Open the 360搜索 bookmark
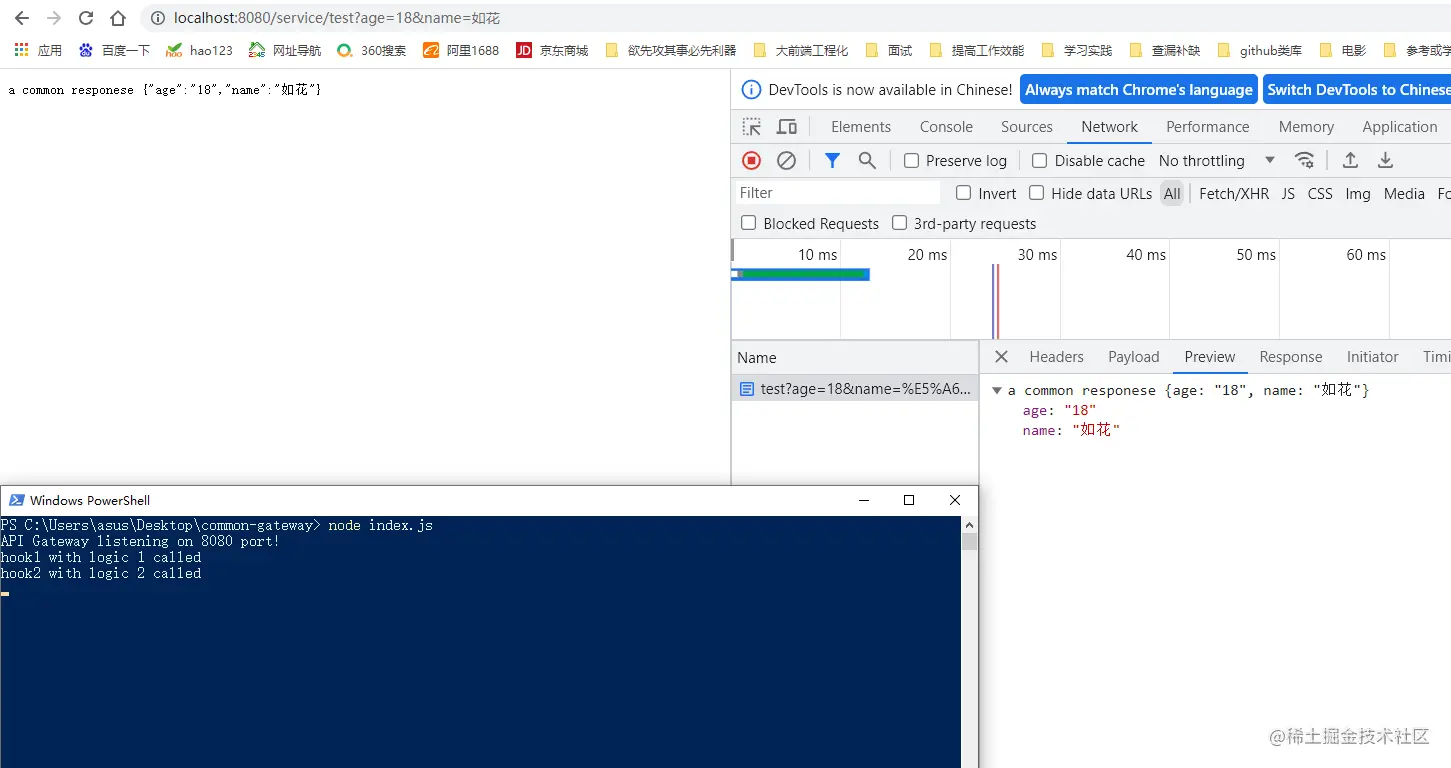This screenshot has height=768, width=1451. [371, 50]
